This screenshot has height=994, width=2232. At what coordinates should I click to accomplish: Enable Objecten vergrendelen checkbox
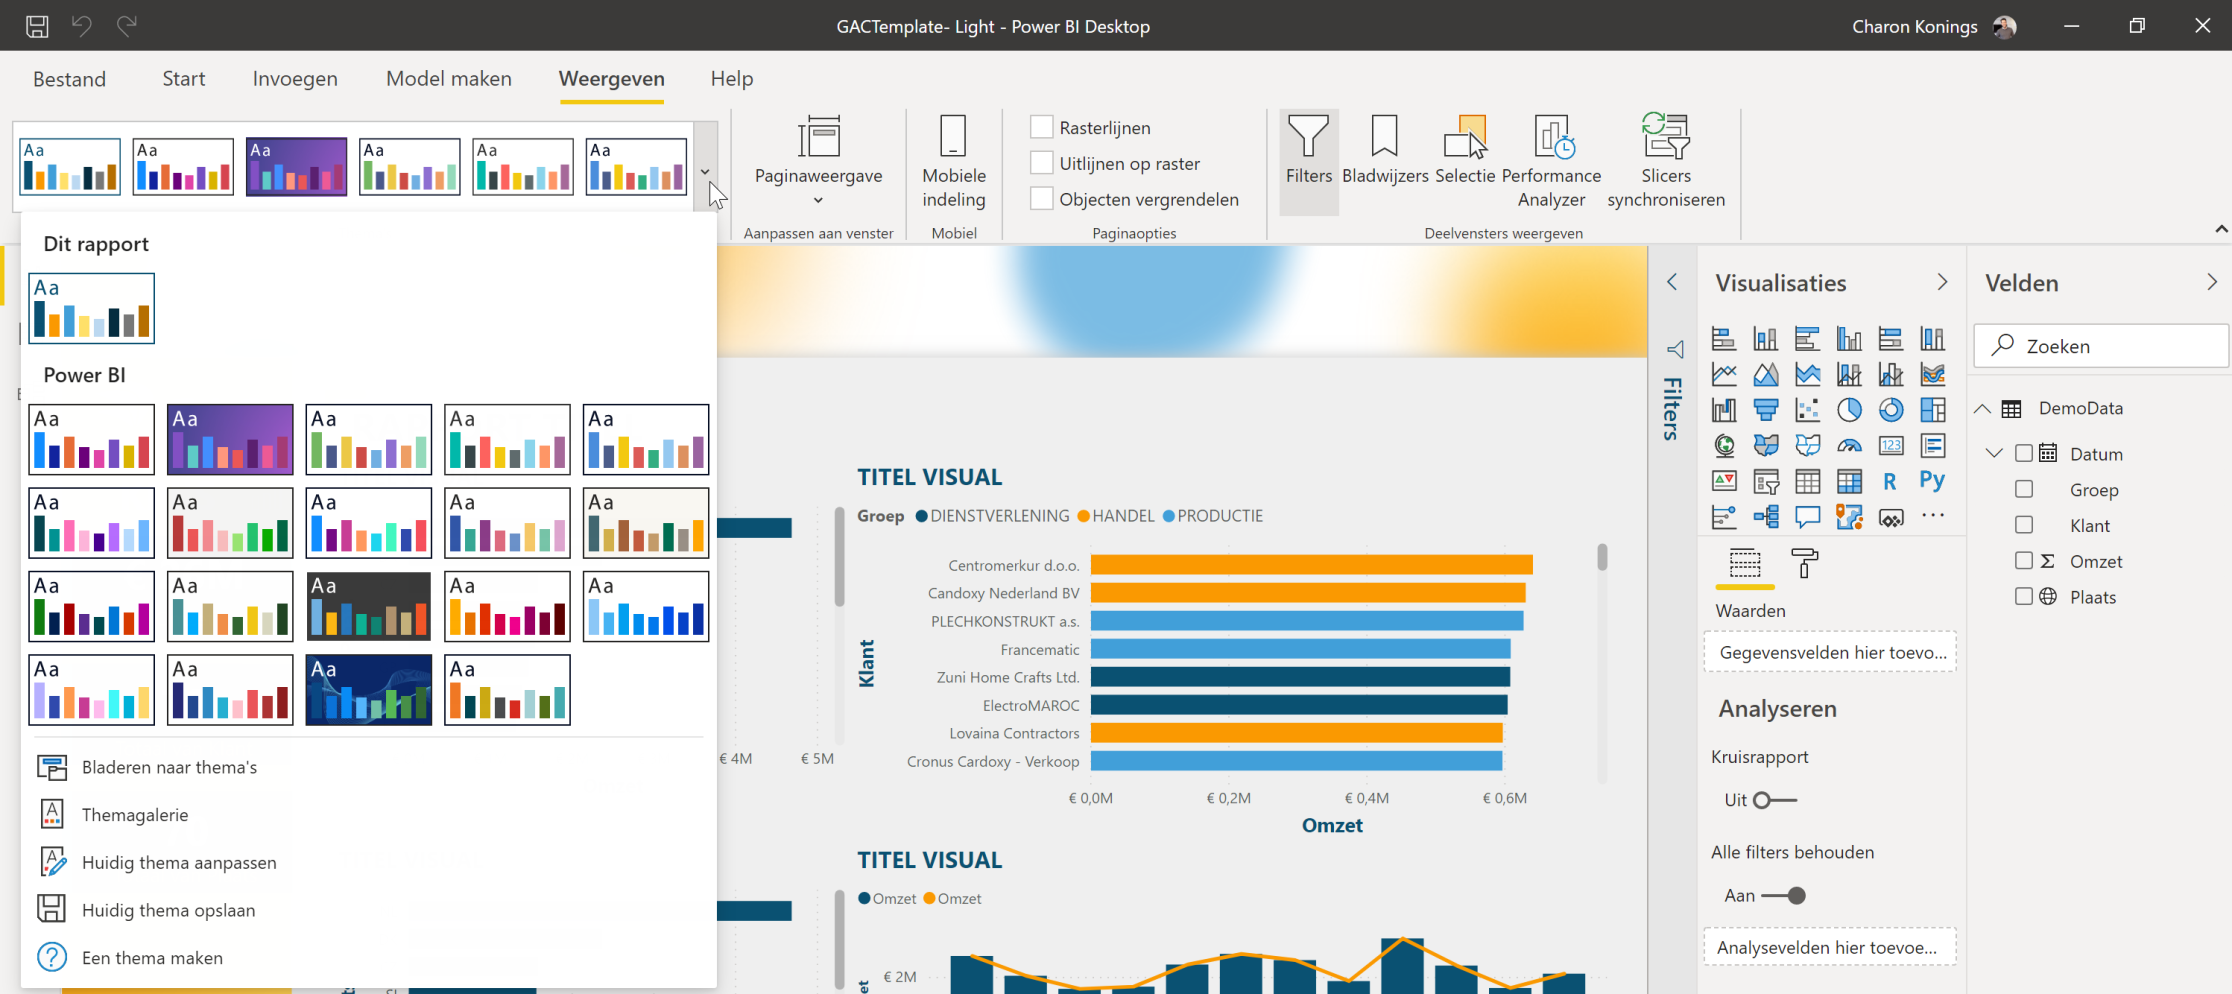coord(1042,199)
